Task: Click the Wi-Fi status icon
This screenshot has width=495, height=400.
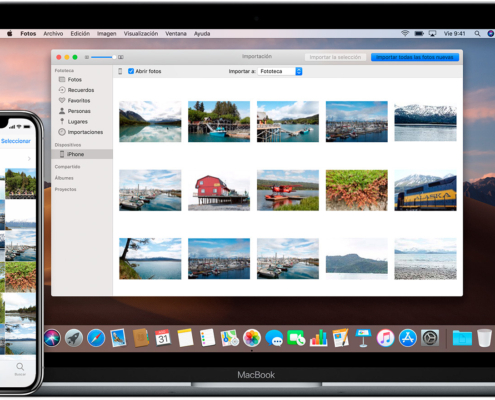Action: pyautogui.click(x=405, y=33)
